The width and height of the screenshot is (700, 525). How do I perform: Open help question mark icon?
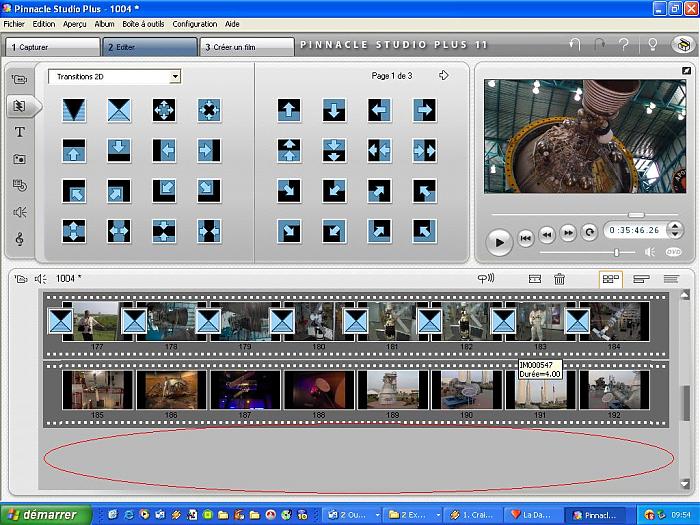pyautogui.click(x=624, y=44)
